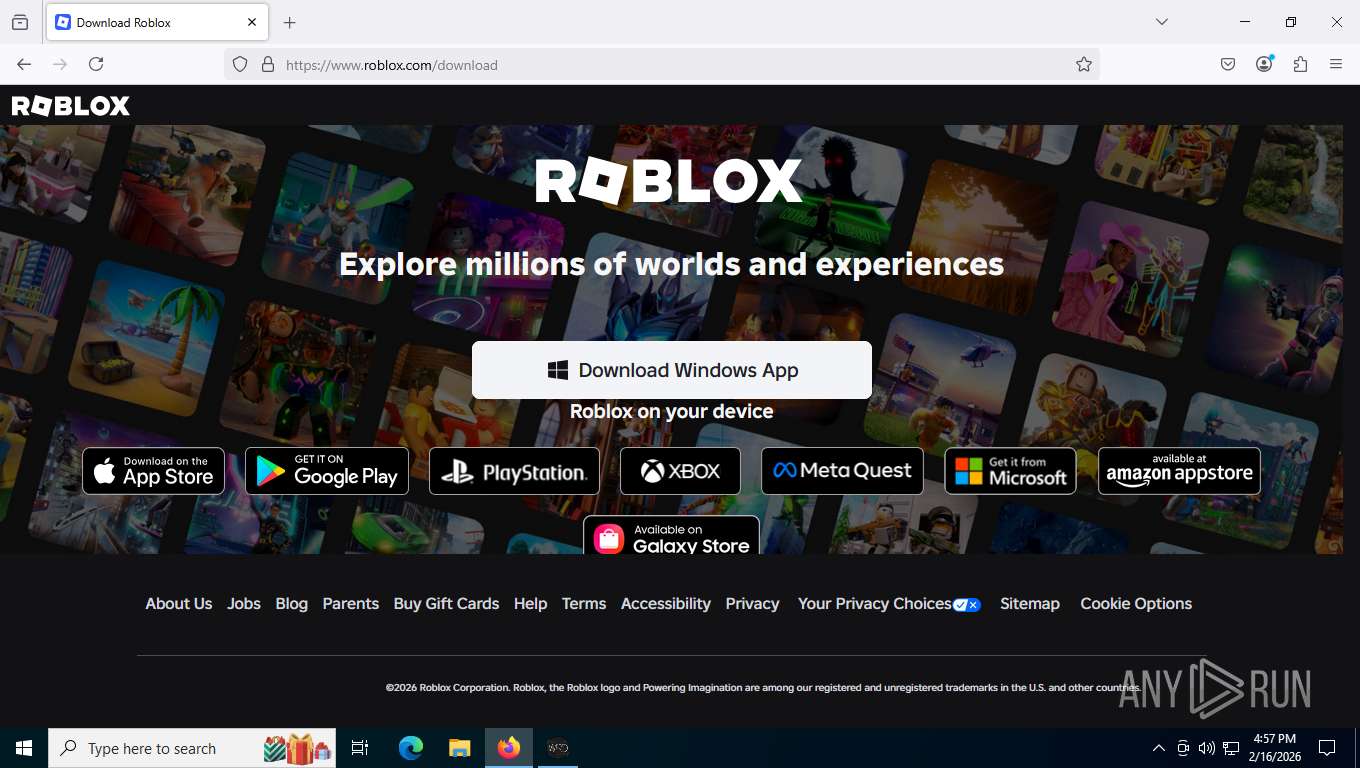
Task: Open the Firefox application menu
Action: click(x=1336, y=64)
